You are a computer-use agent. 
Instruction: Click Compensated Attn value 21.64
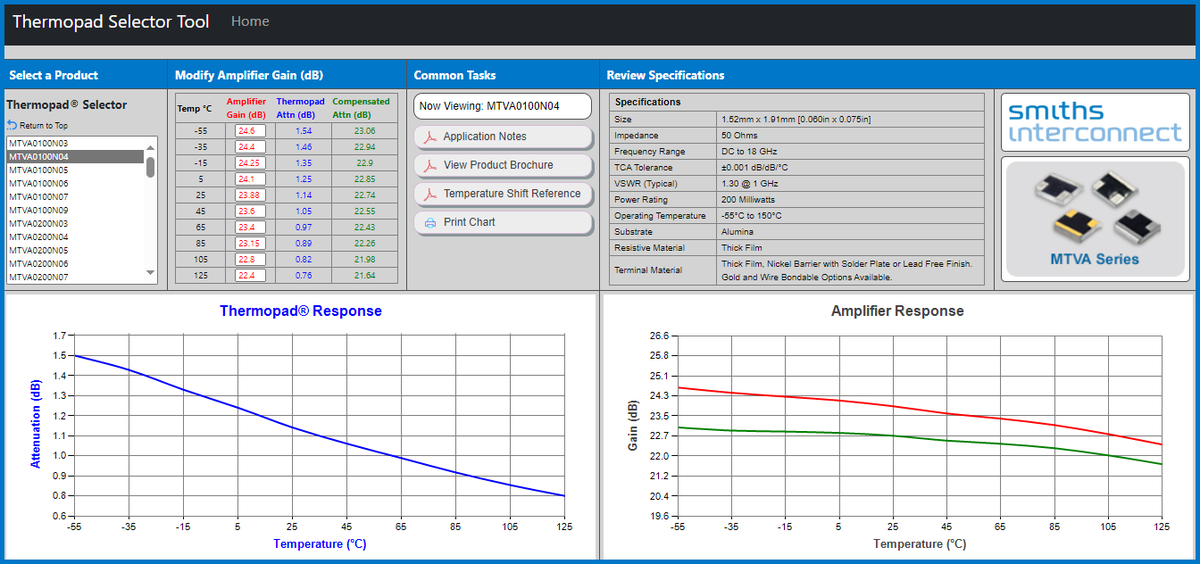pos(364,275)
